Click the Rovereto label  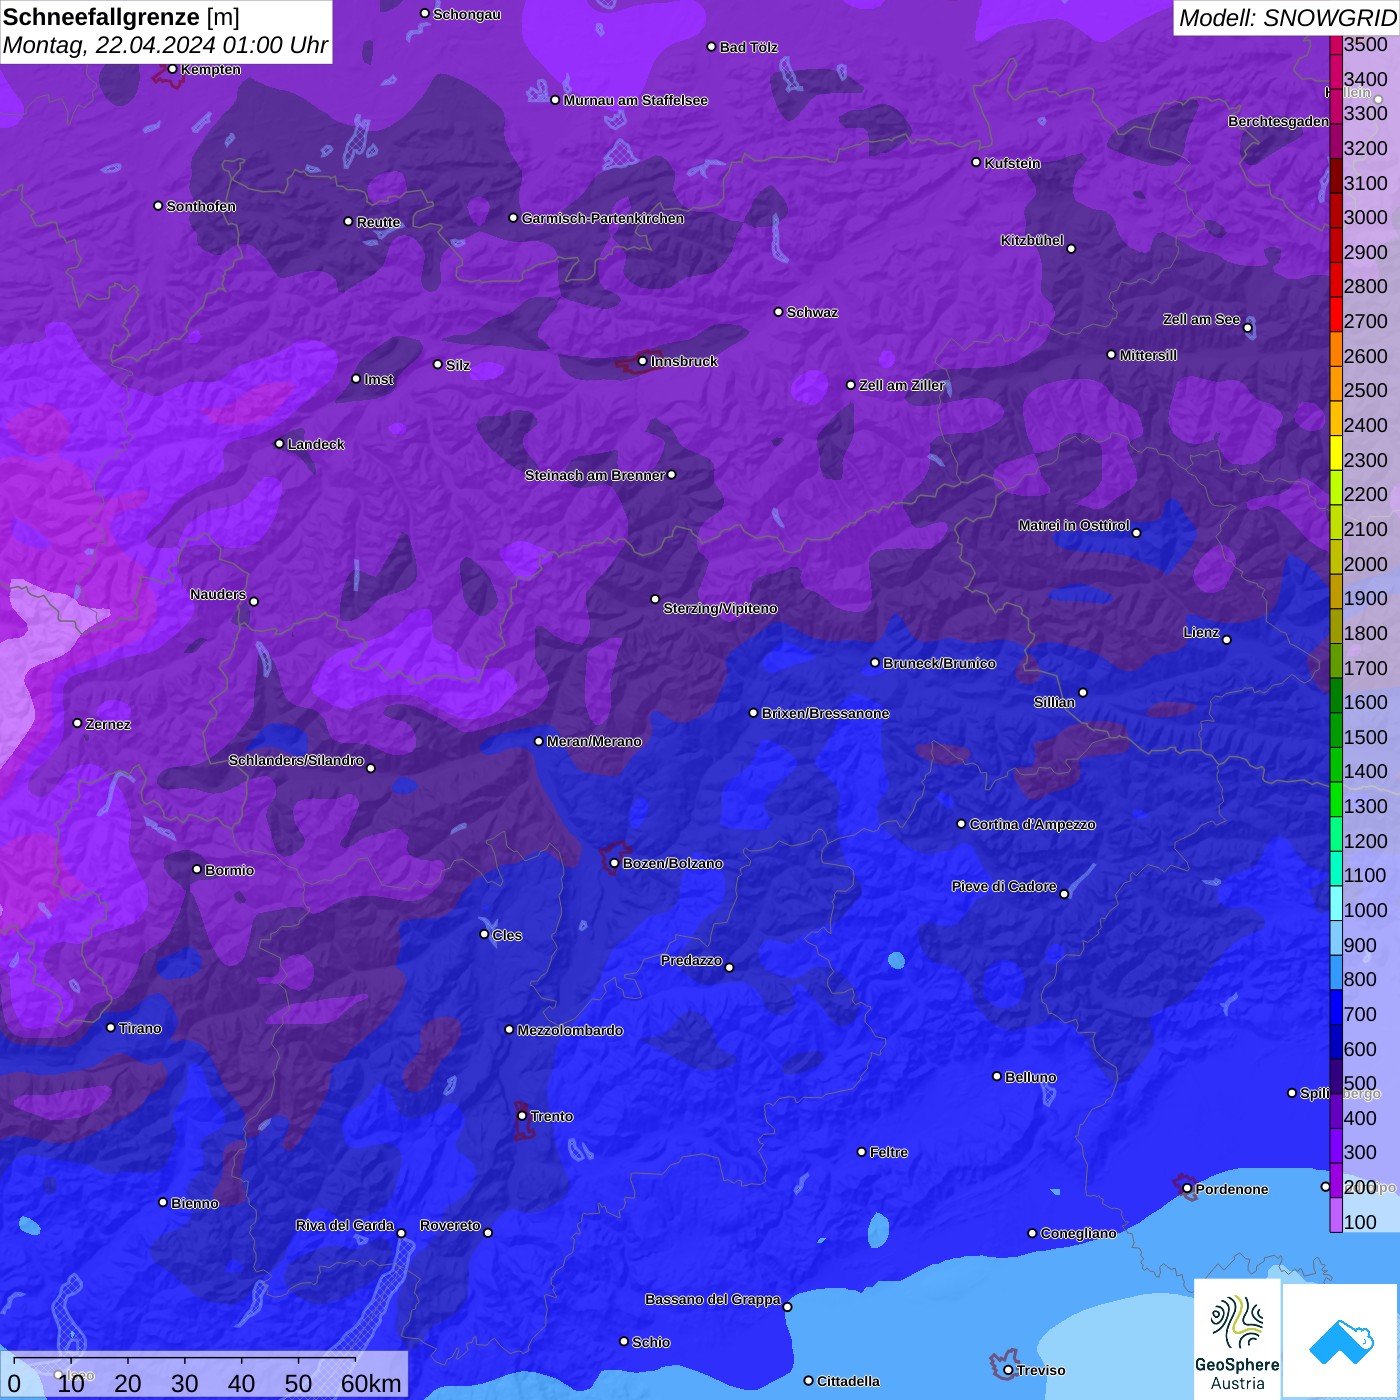pos(450,1225)
